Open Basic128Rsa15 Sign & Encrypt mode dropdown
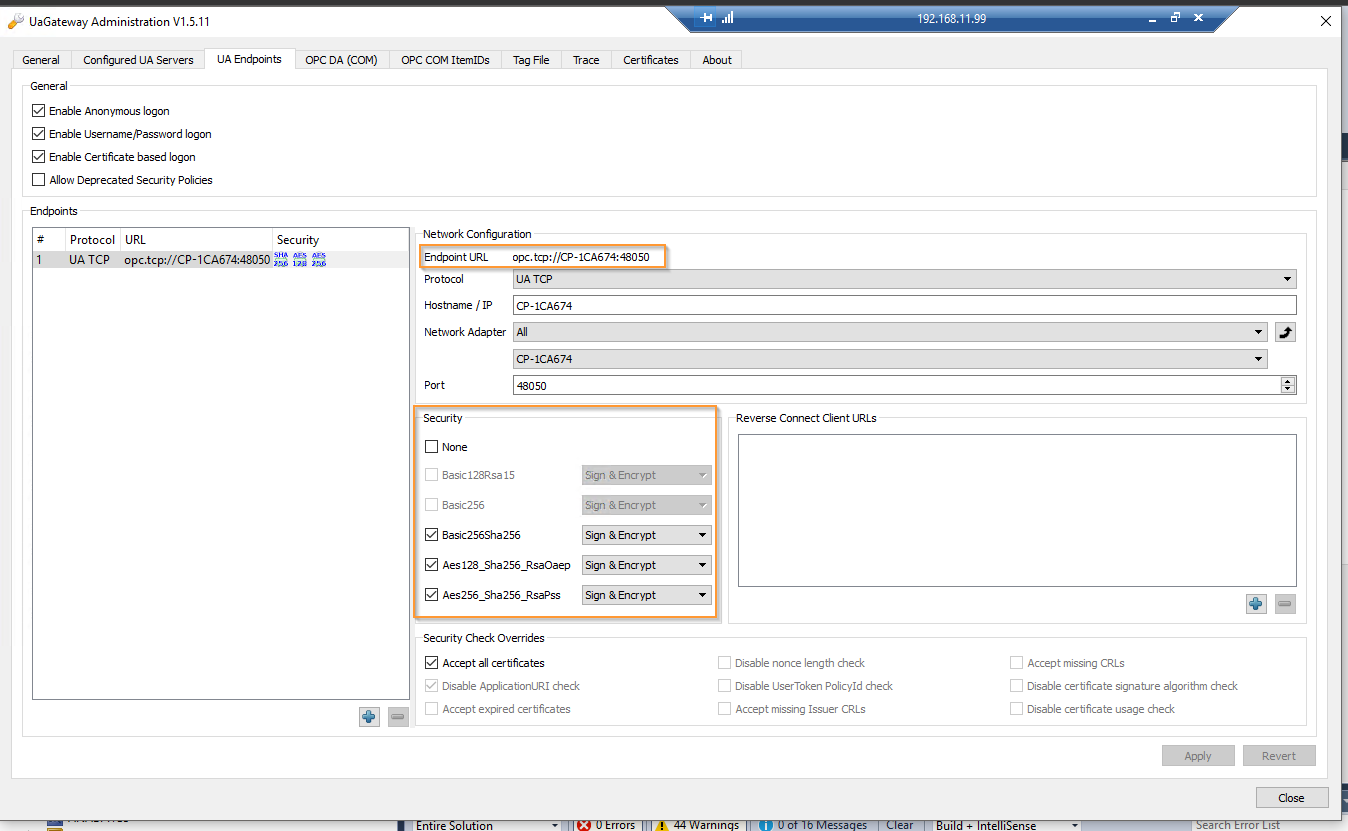Screen dimensions: 1348x831 646,475
